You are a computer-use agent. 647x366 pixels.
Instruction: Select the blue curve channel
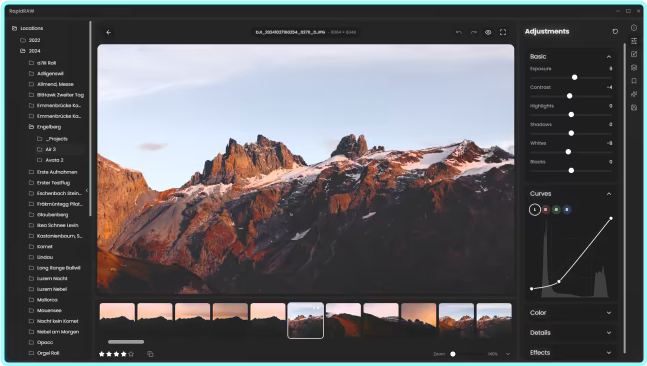pyautogui.click(x=567, y=210)
